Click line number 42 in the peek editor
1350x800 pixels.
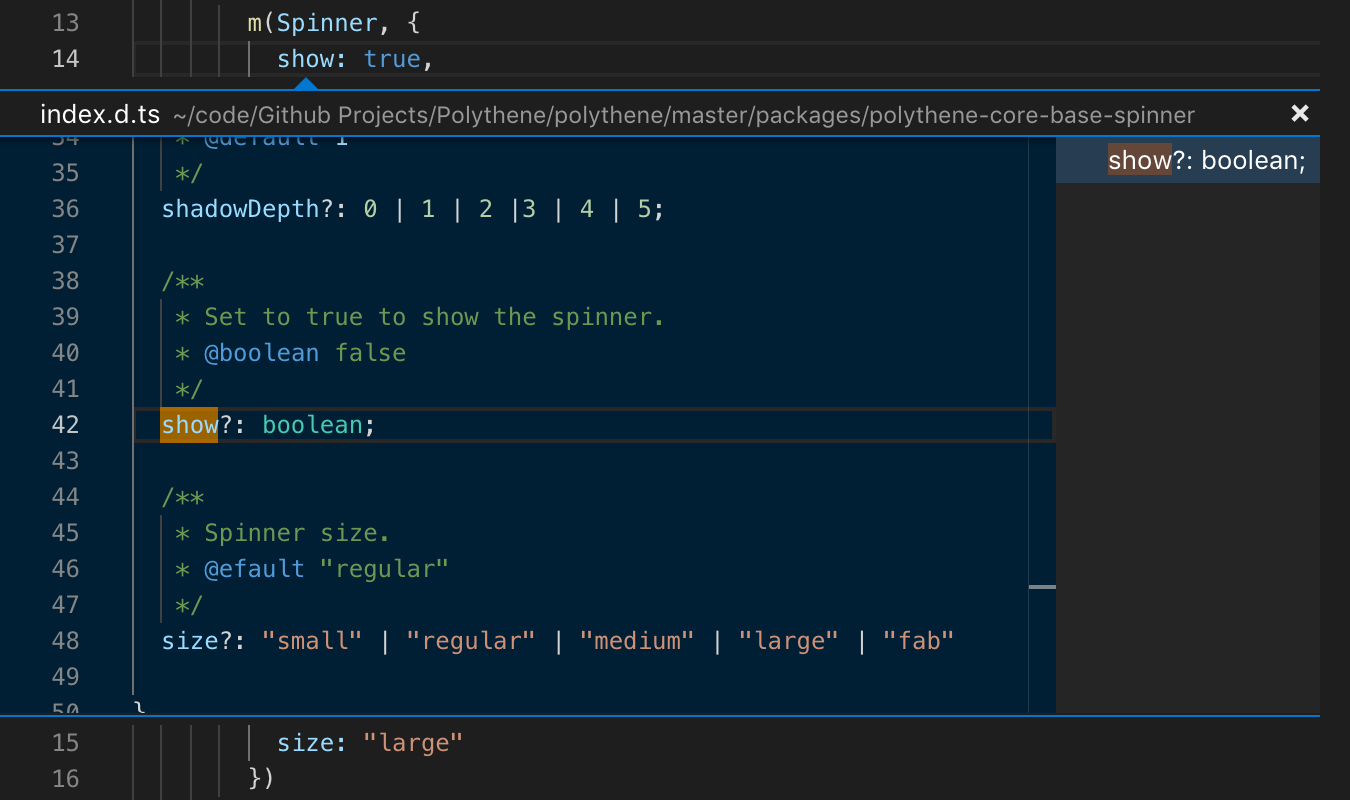65,424
